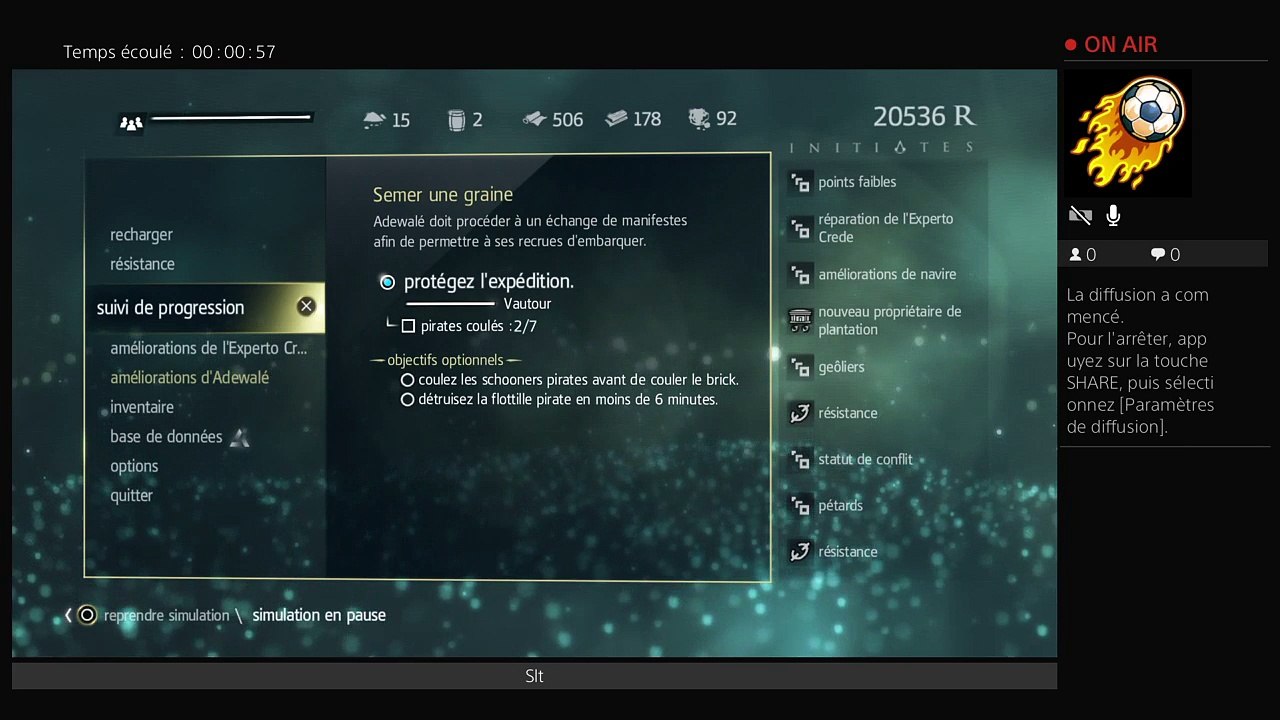
Task: Click the icon beside pétards
Action: (799, 505)
